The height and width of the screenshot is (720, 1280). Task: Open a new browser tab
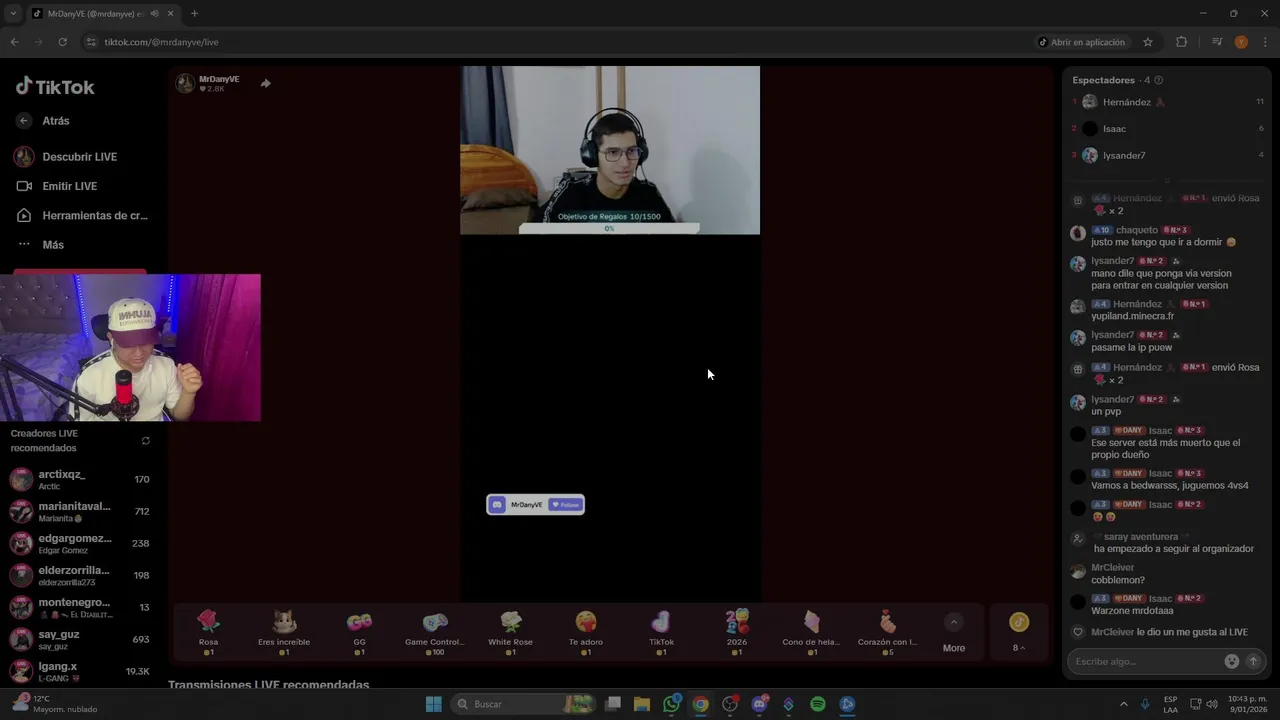click(x=194, y=13)
